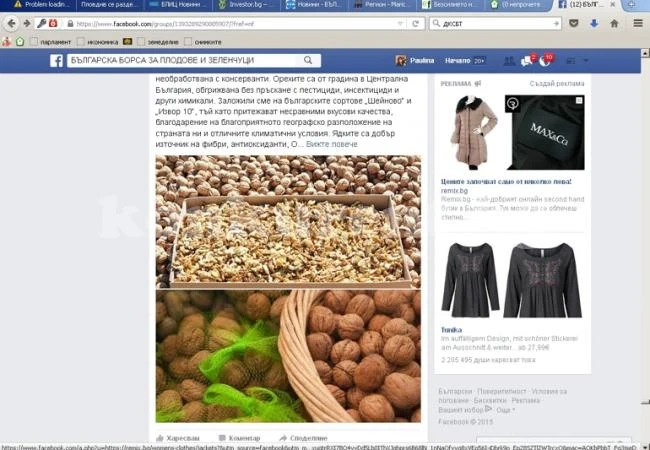Open a new tab with plus button
650x450 pixels.
631,5
